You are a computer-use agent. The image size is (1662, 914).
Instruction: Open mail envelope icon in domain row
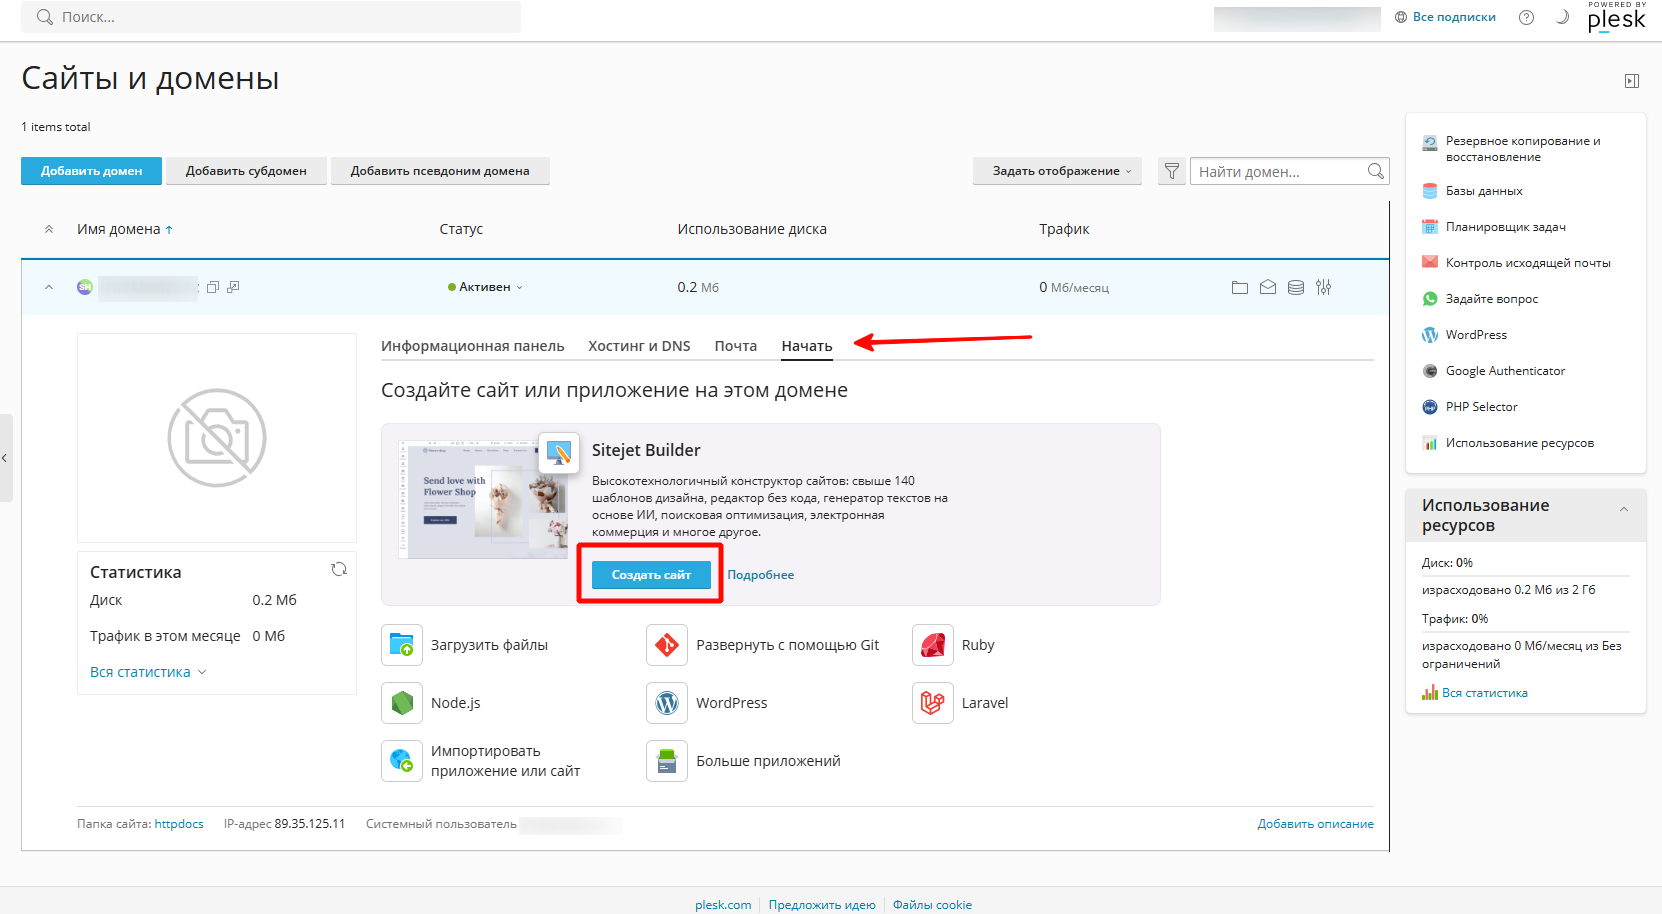(1268, 287)
